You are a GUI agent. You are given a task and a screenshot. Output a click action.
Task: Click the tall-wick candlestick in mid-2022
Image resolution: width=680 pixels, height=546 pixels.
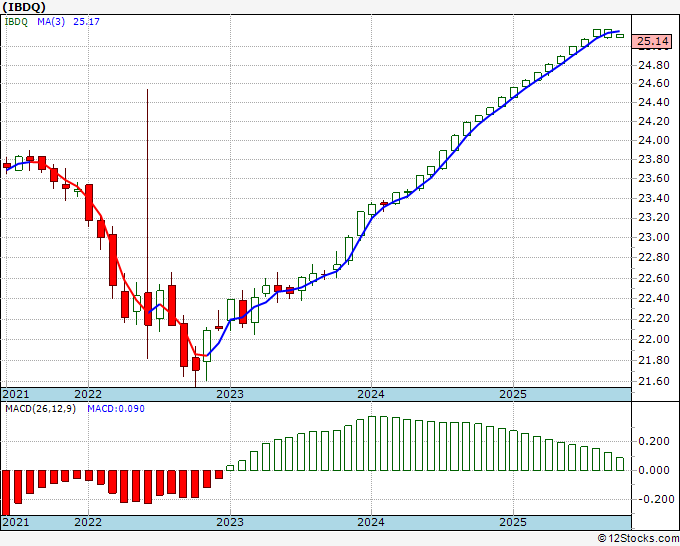pyautogui.click(x=148, y=309)
